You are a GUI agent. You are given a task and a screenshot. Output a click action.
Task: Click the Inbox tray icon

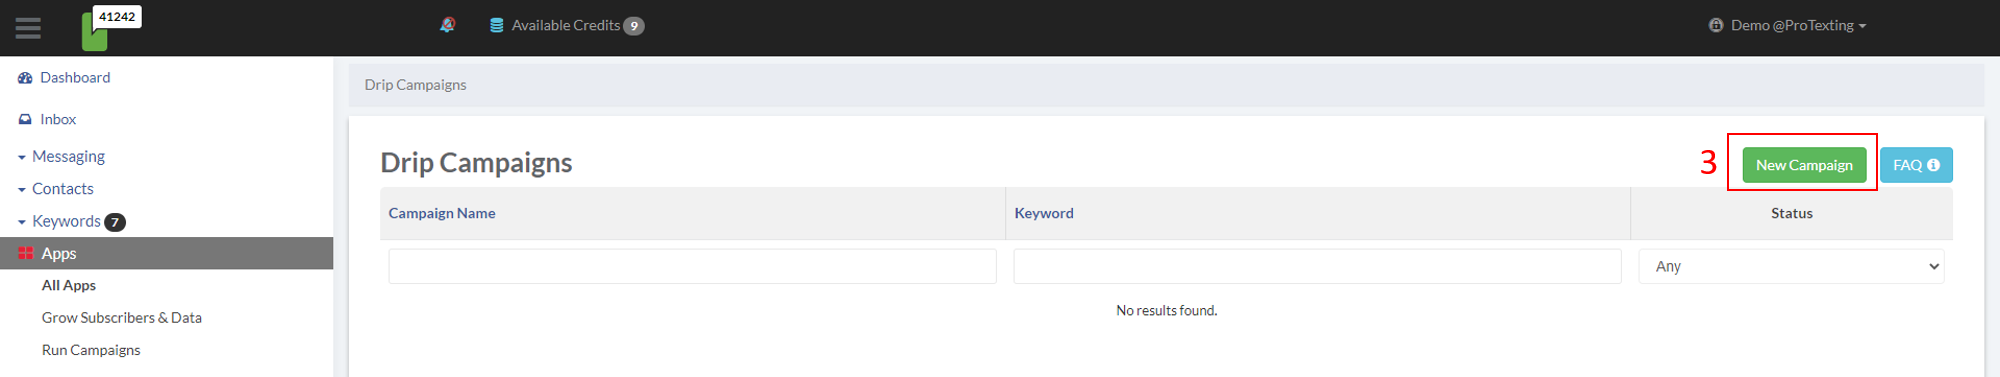(x=25, y=119)
